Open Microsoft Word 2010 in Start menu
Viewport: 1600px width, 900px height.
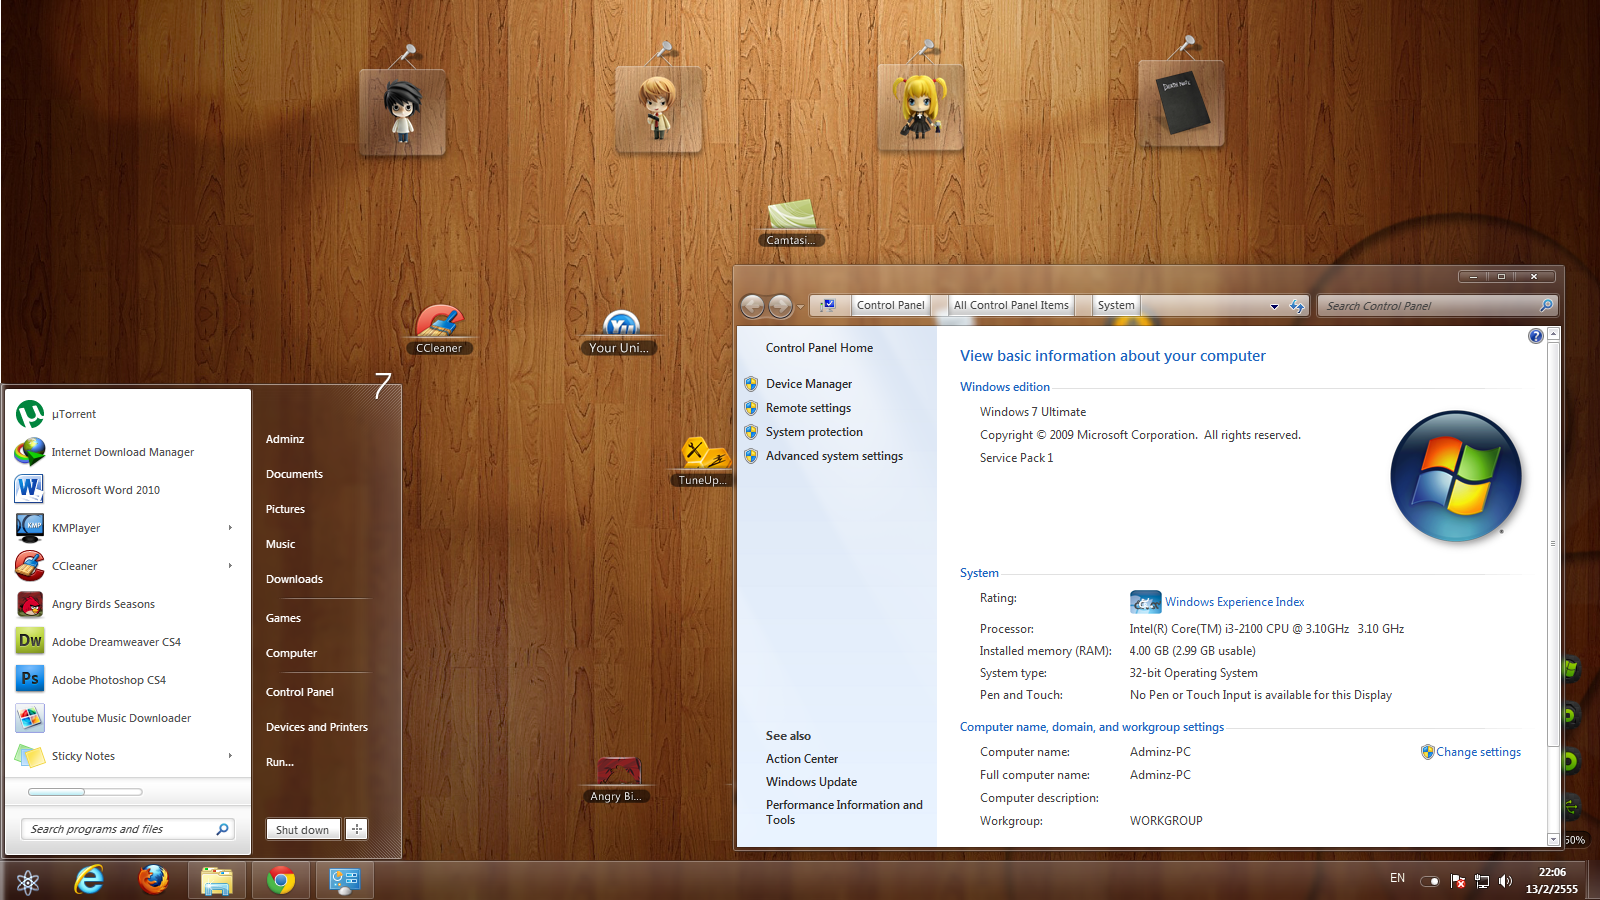pyautogui.click(x=127, y=490)
